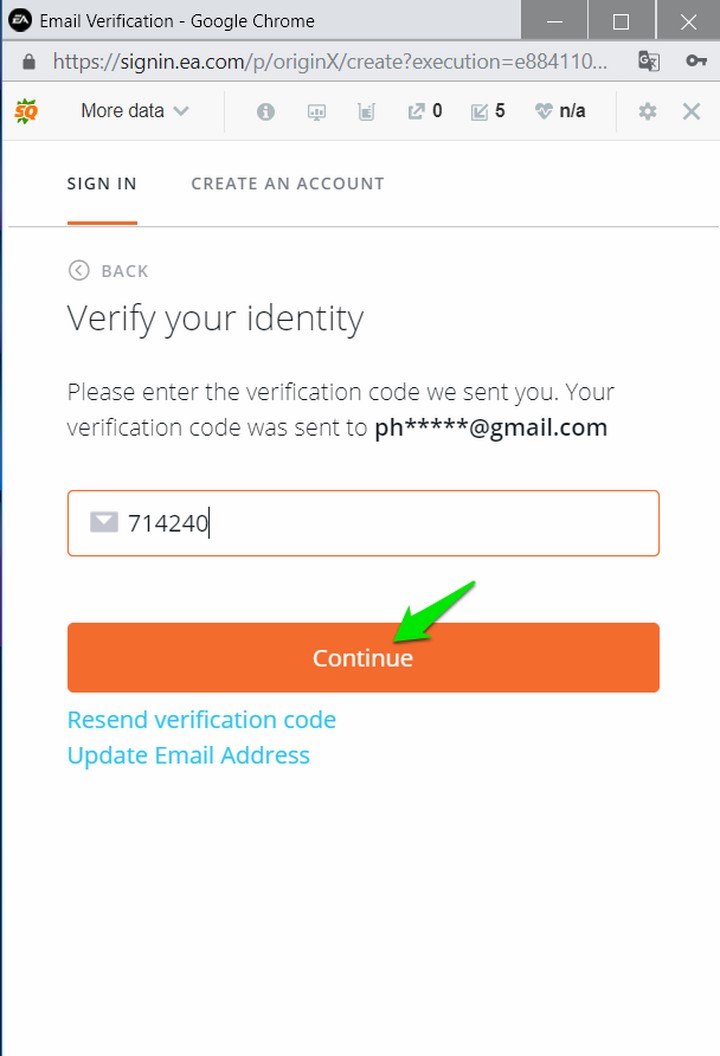Viewport: 720px width, 1056px height.
Task: Open SEOquake settings gear
Action: (x=648, y=112)
